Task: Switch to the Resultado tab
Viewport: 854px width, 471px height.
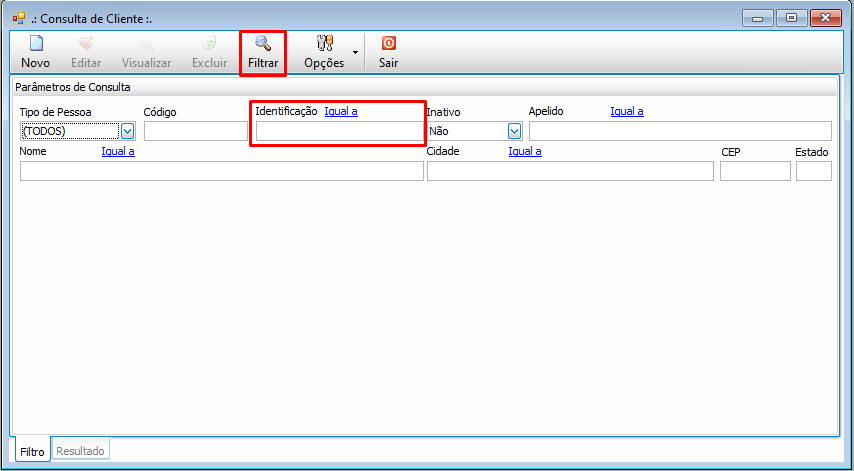Action: [81, 451]
